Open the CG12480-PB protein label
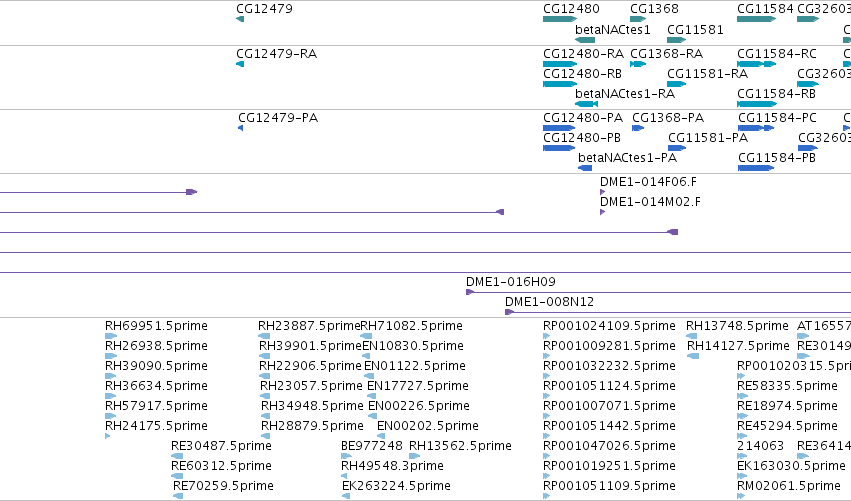 tap(582, 138)
